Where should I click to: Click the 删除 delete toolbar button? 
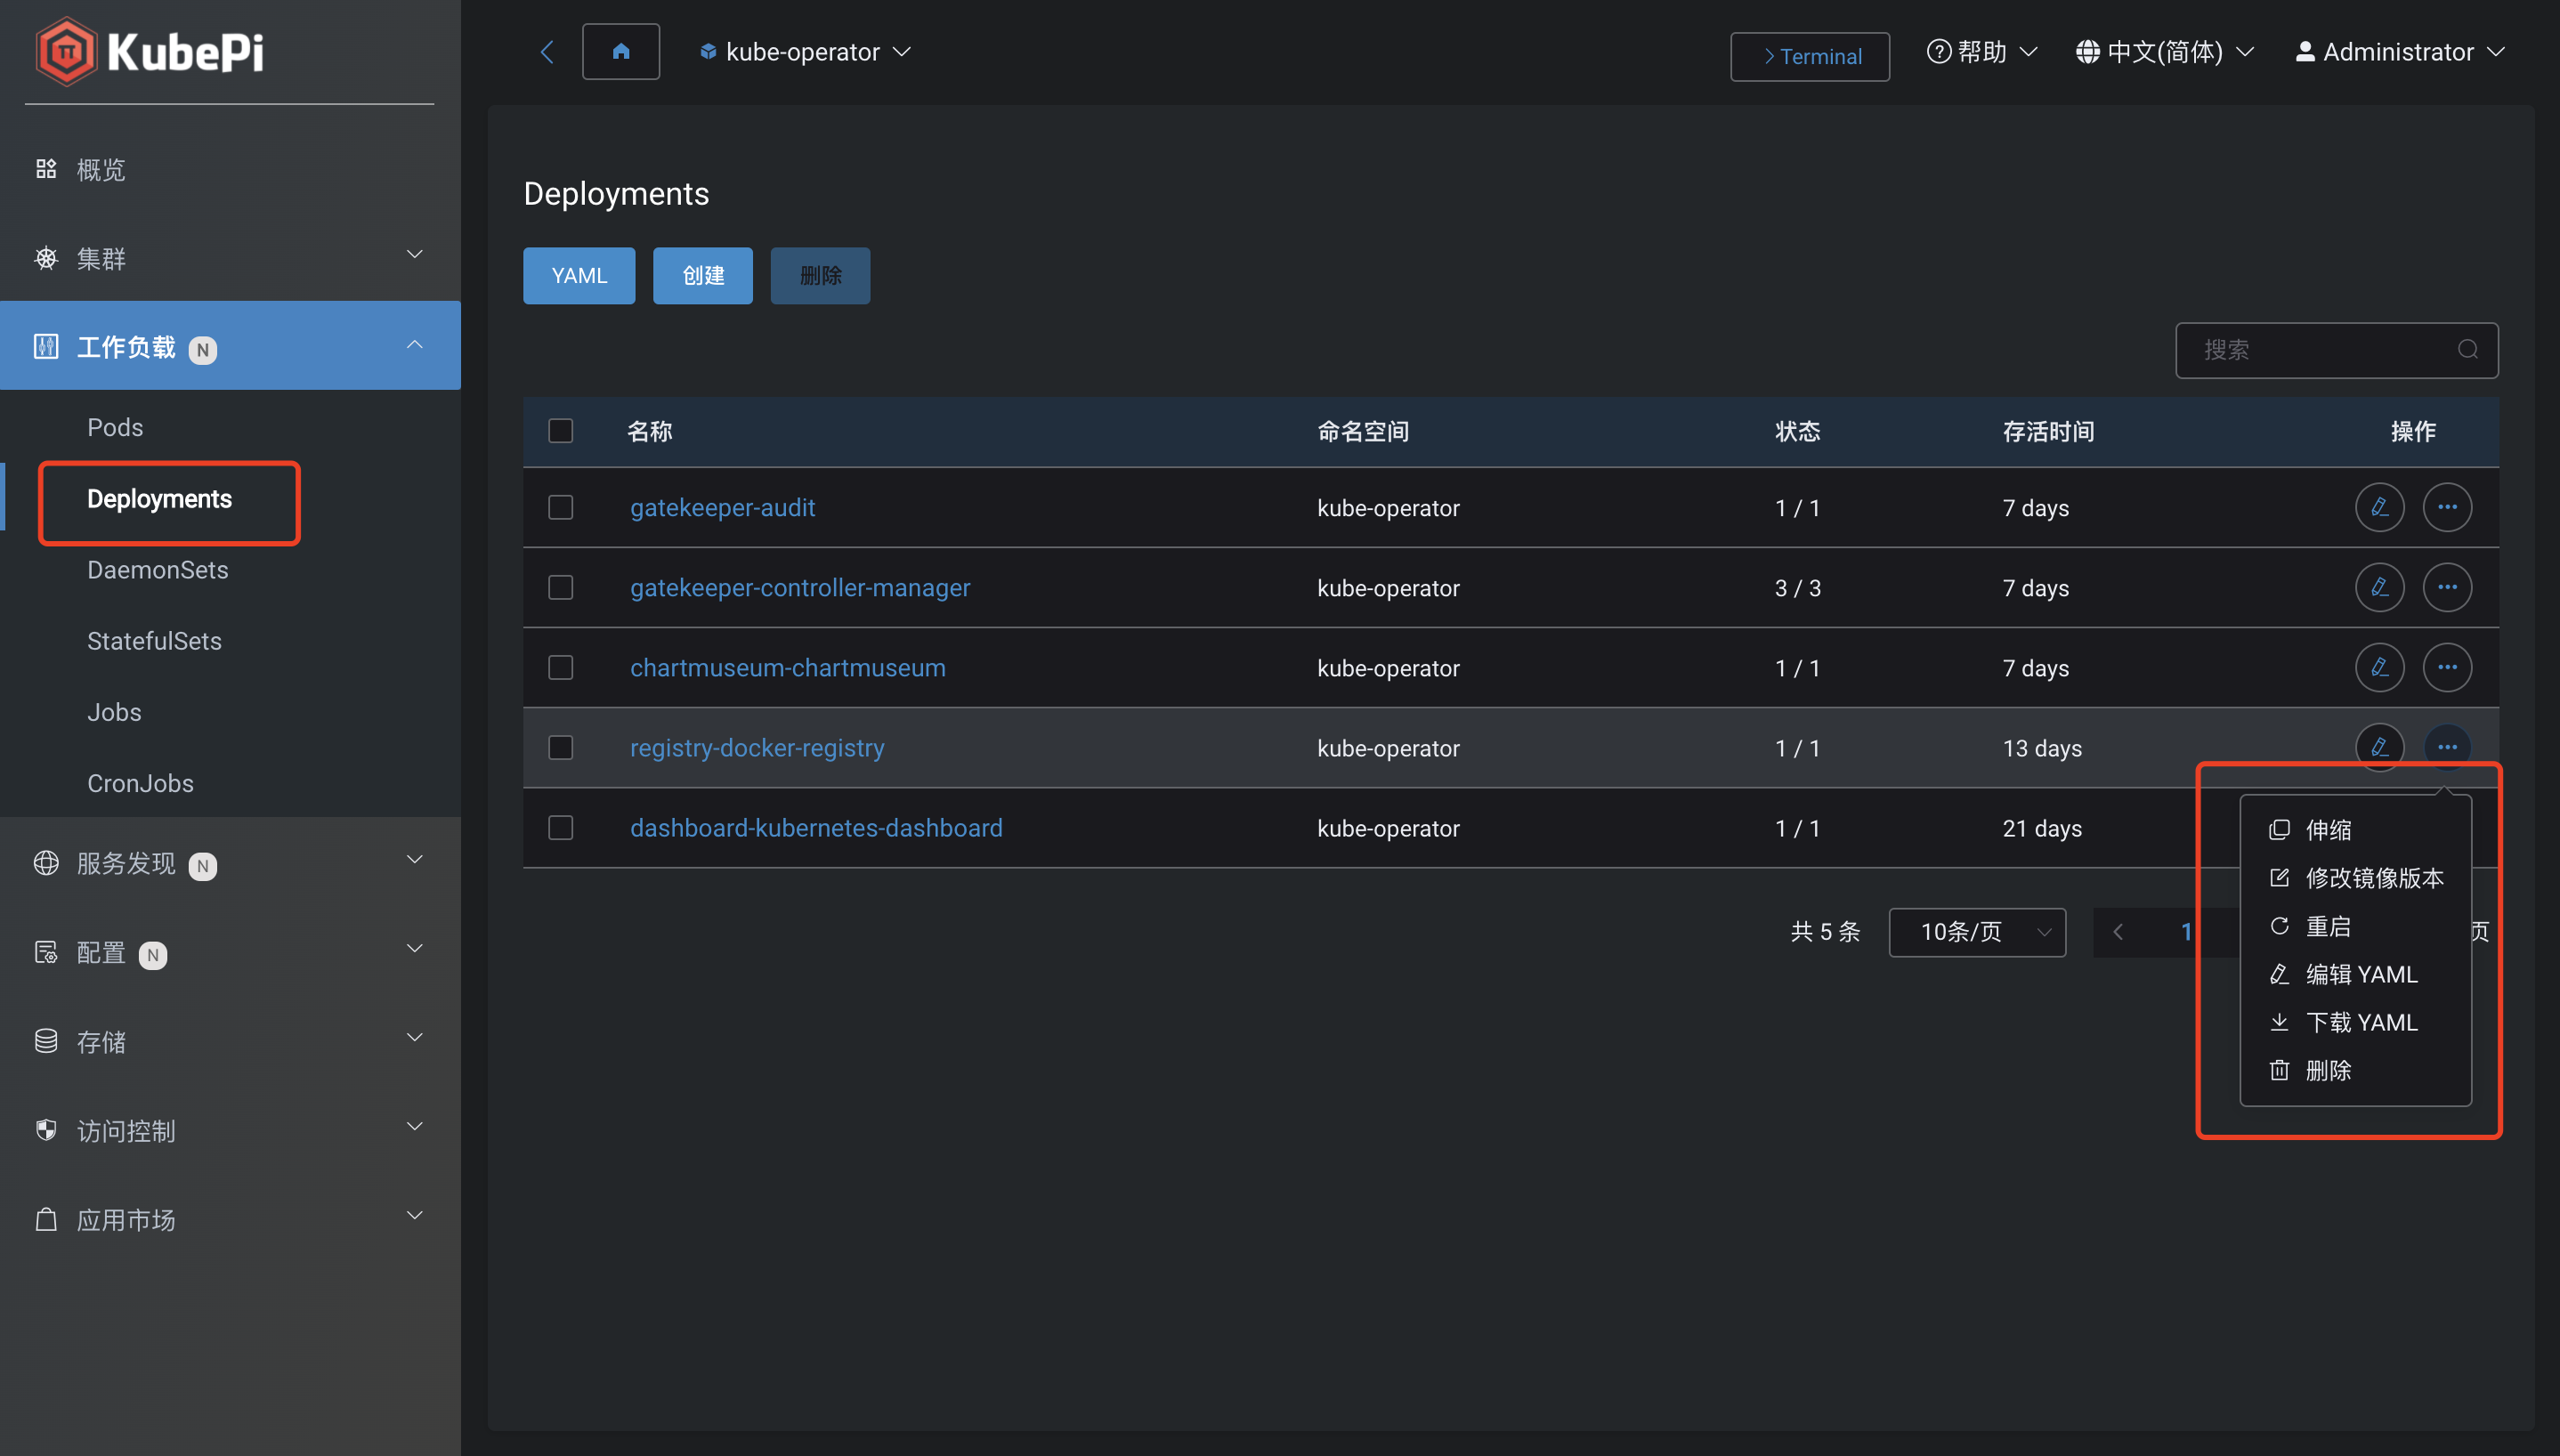tap(820, 275)
